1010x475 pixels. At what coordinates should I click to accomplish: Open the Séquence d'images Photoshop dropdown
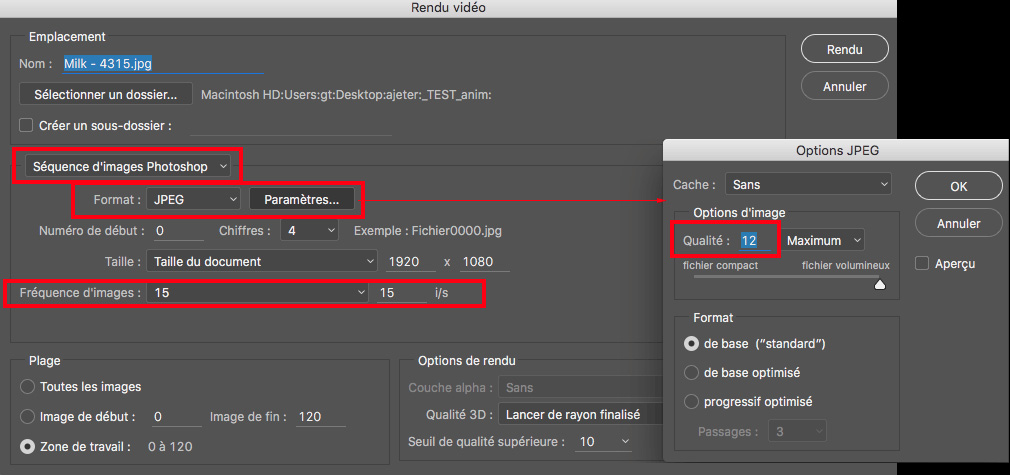pos(128,166)
